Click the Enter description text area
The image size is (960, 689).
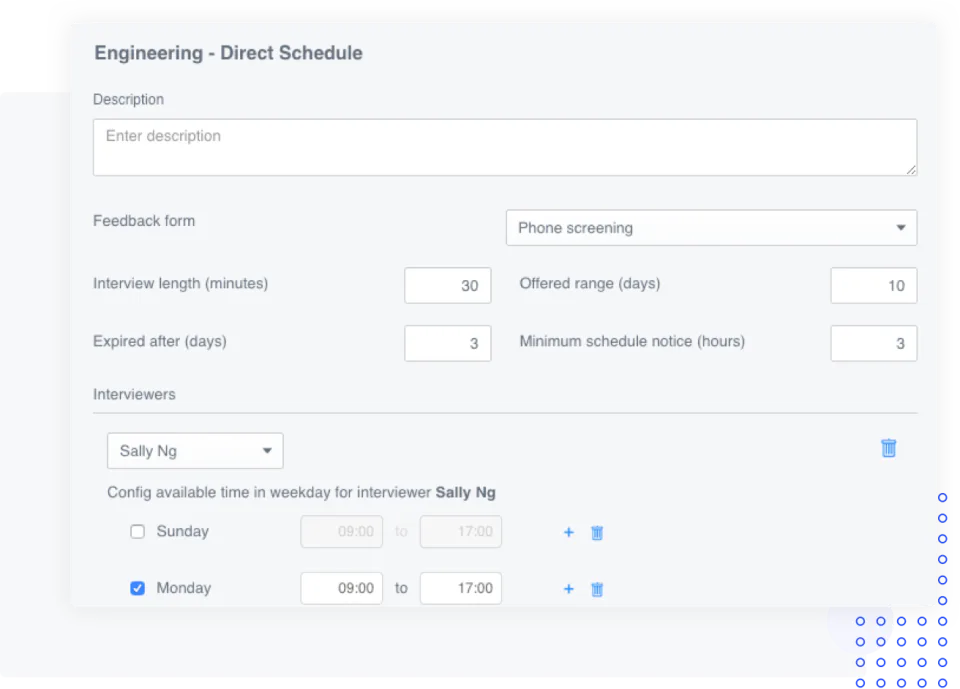click(505, 147)
